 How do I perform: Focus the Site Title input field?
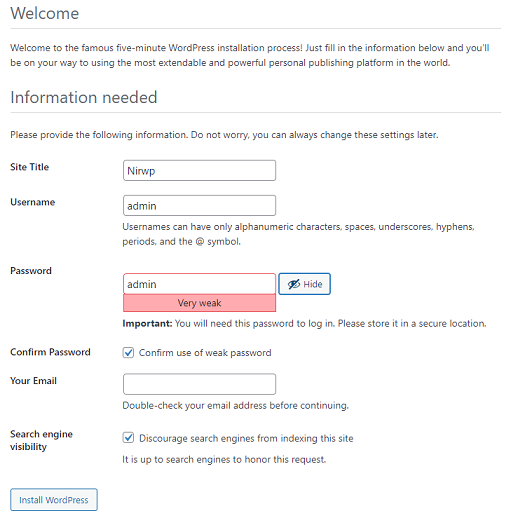pyautogui.click(x=200, y=170)
